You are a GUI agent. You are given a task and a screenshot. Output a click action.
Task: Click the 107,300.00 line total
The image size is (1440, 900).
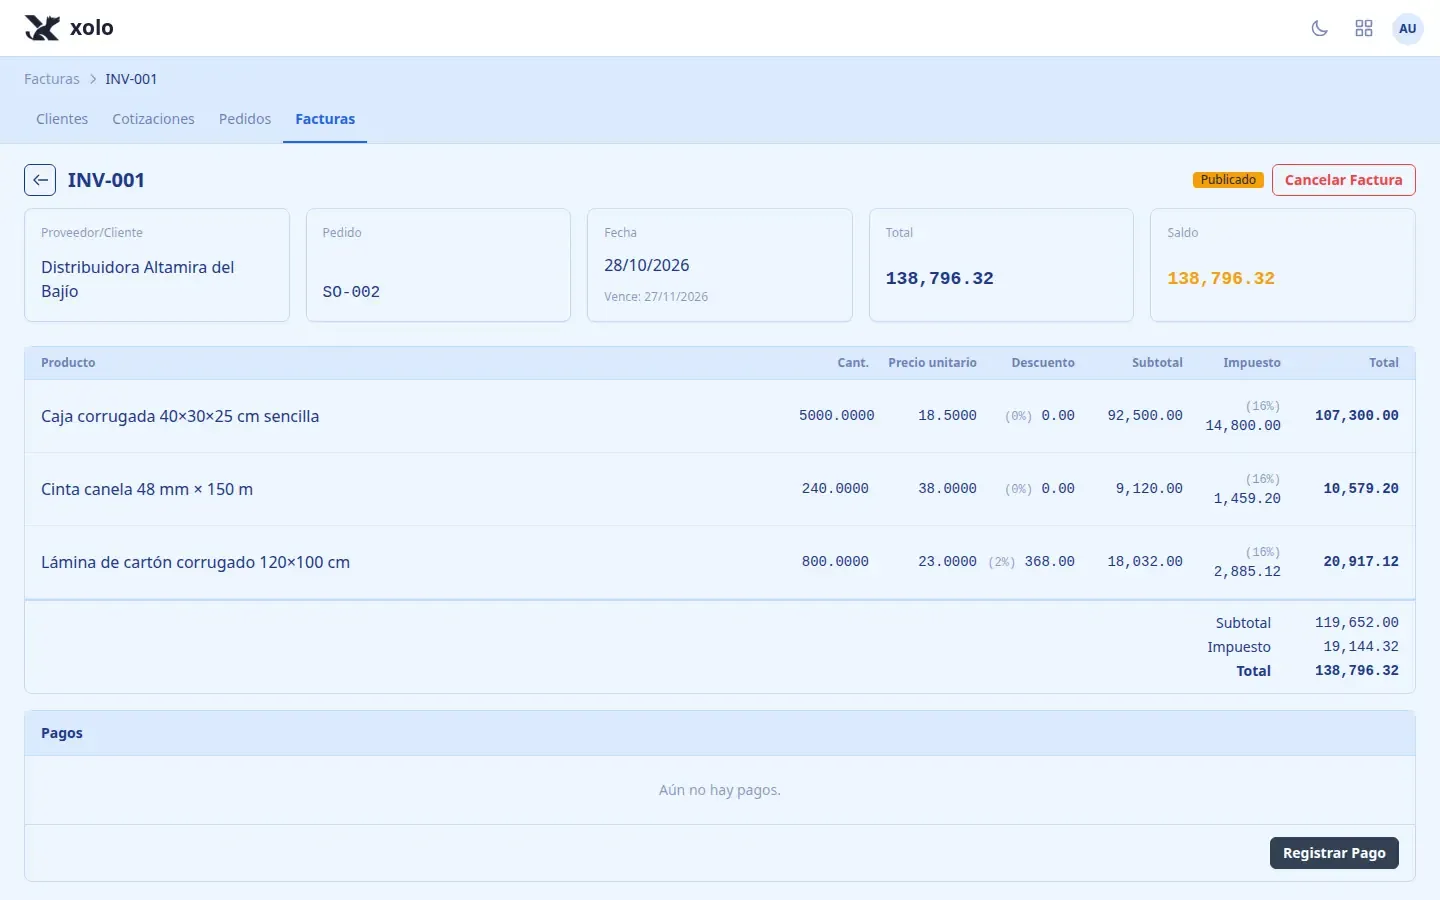point(1357,415)
